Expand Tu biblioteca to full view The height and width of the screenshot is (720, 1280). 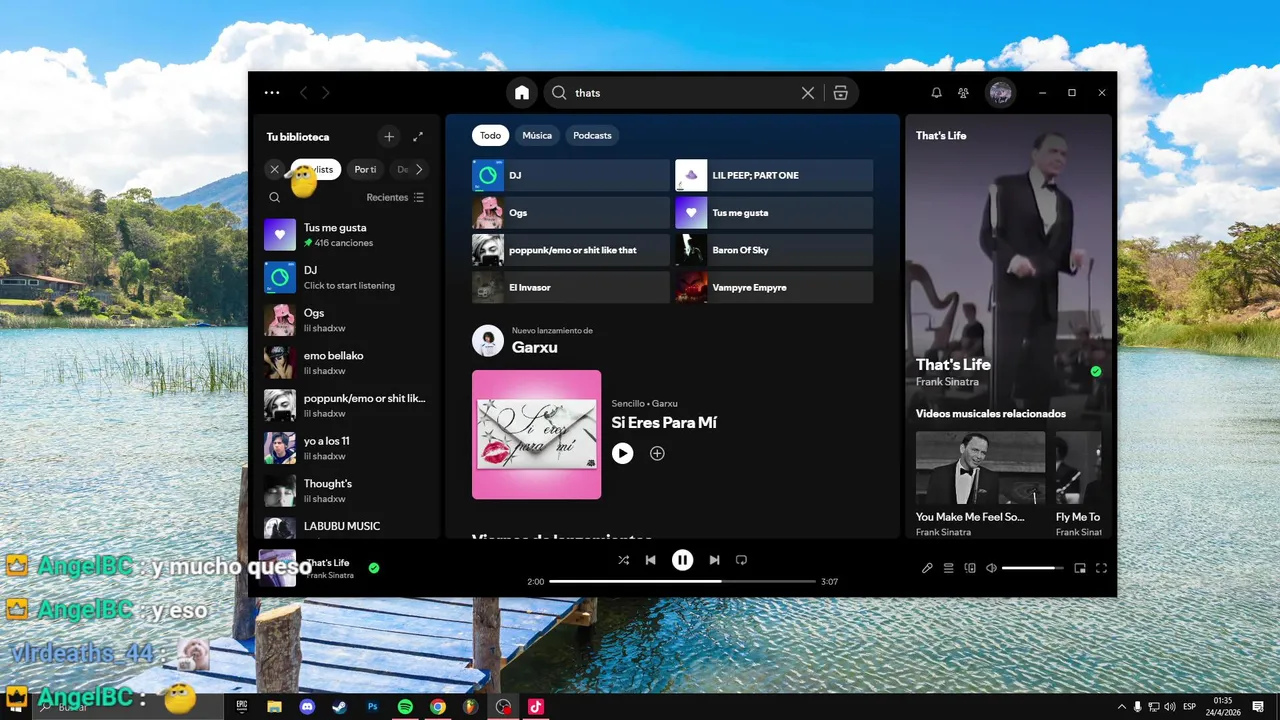(418, 137)
